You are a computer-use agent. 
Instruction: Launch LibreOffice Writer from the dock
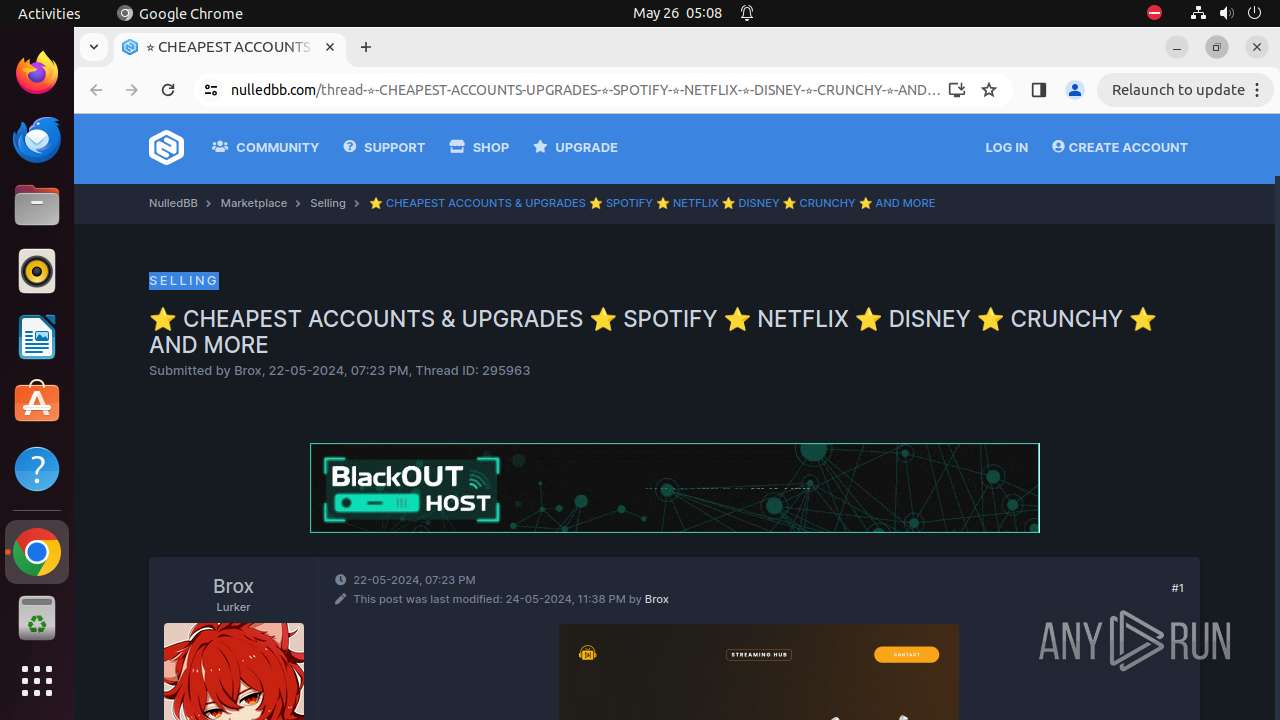pyautogui.click(x=37, y=337)
